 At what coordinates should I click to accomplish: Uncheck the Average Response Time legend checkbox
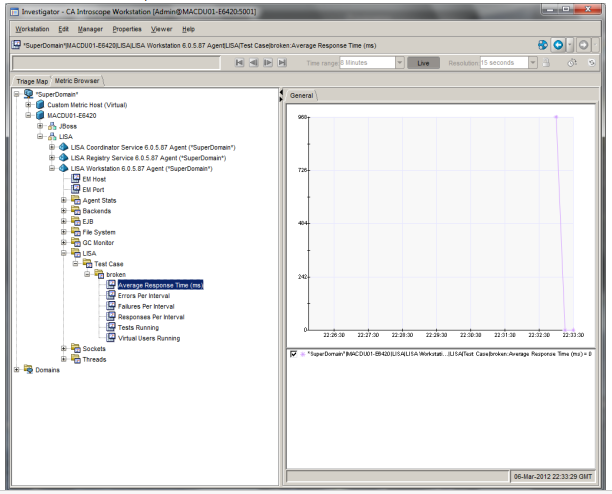tap(294, 354)
